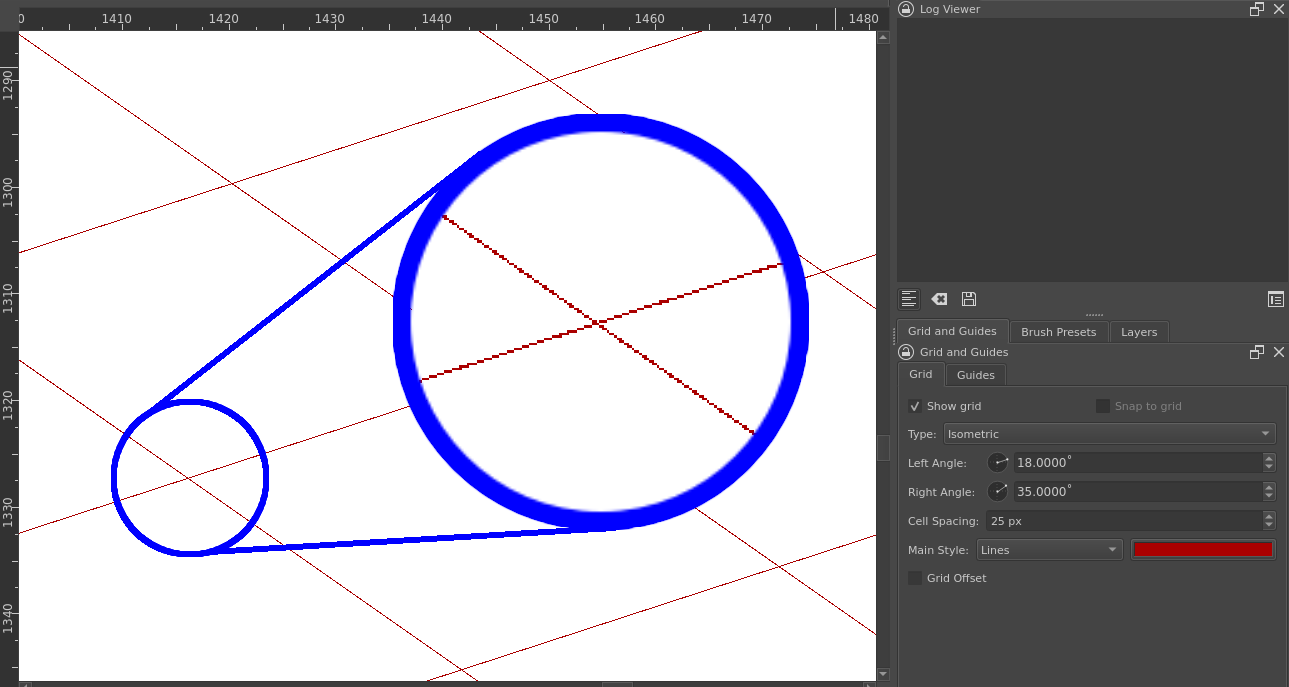This screenshot has height=687, width=1289.
Task: Click the canvas vertical scrollbar handle
Action: pyautogui.click(x=883, y=447)
